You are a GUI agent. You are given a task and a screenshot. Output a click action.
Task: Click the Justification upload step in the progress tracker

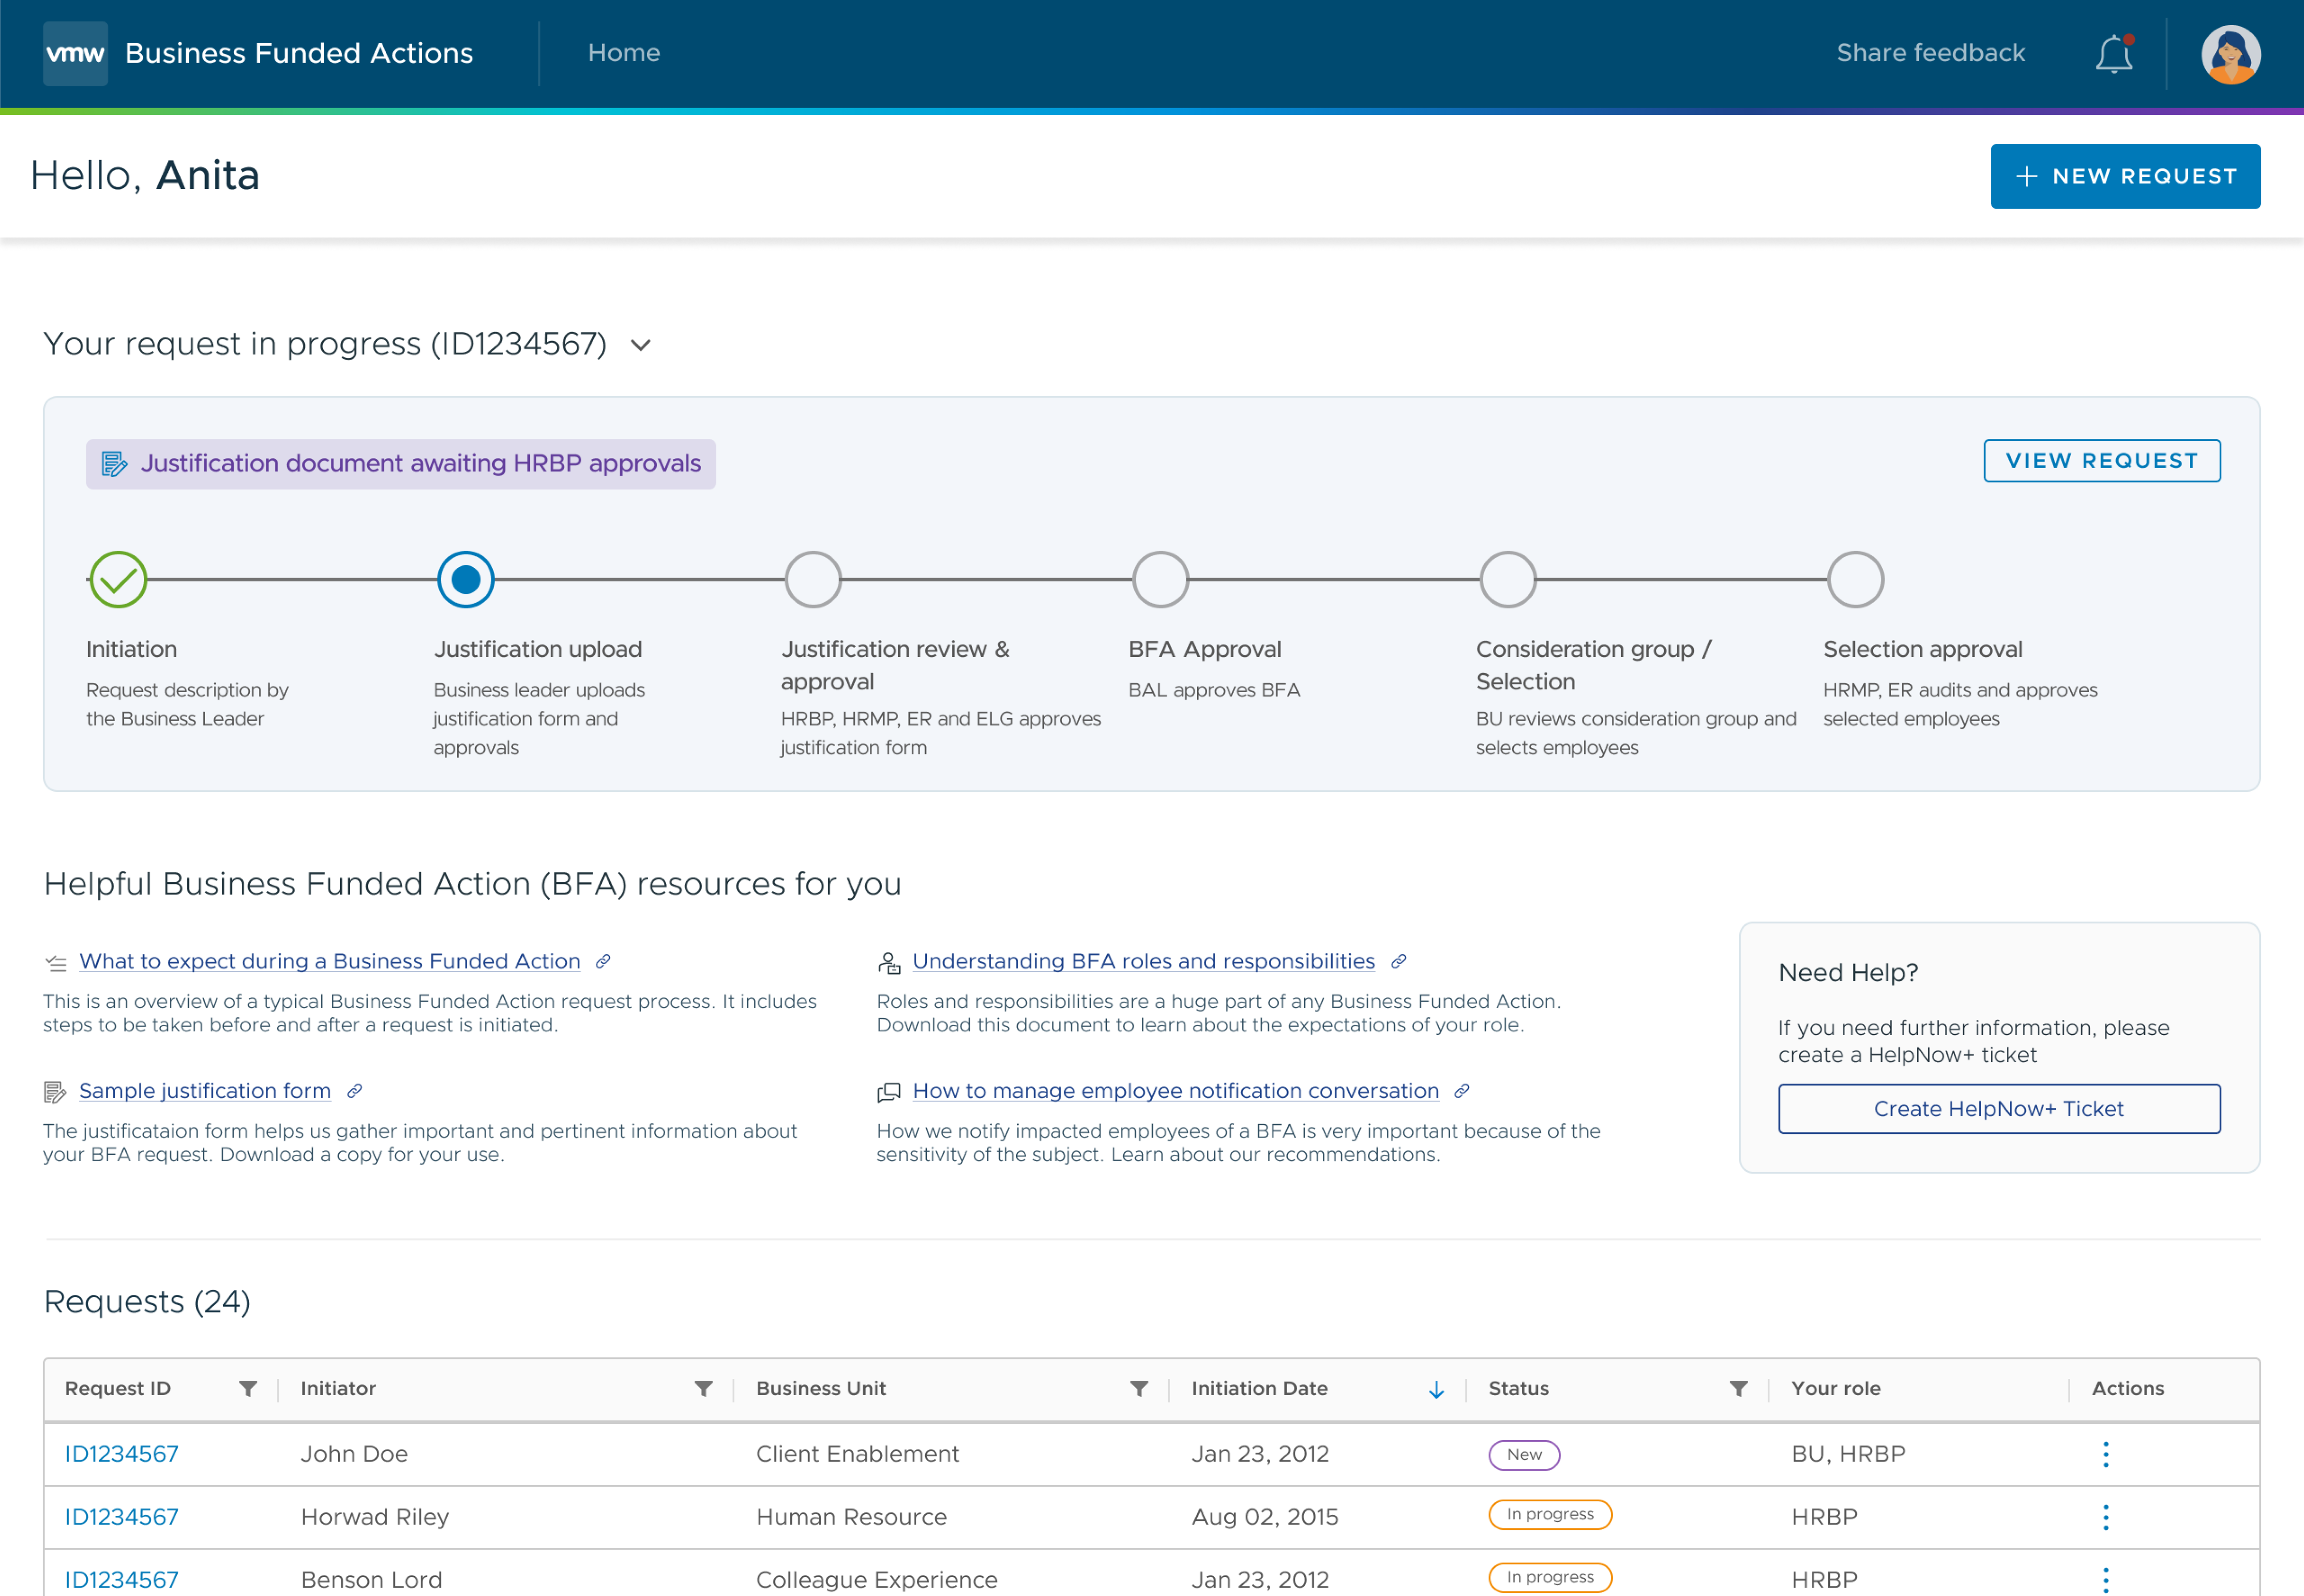tap(465, 578)
